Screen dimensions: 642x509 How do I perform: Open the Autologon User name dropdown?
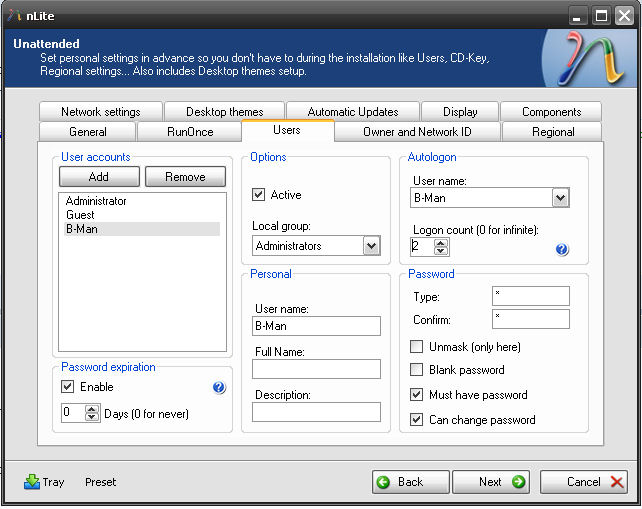[x=561, y=198]
